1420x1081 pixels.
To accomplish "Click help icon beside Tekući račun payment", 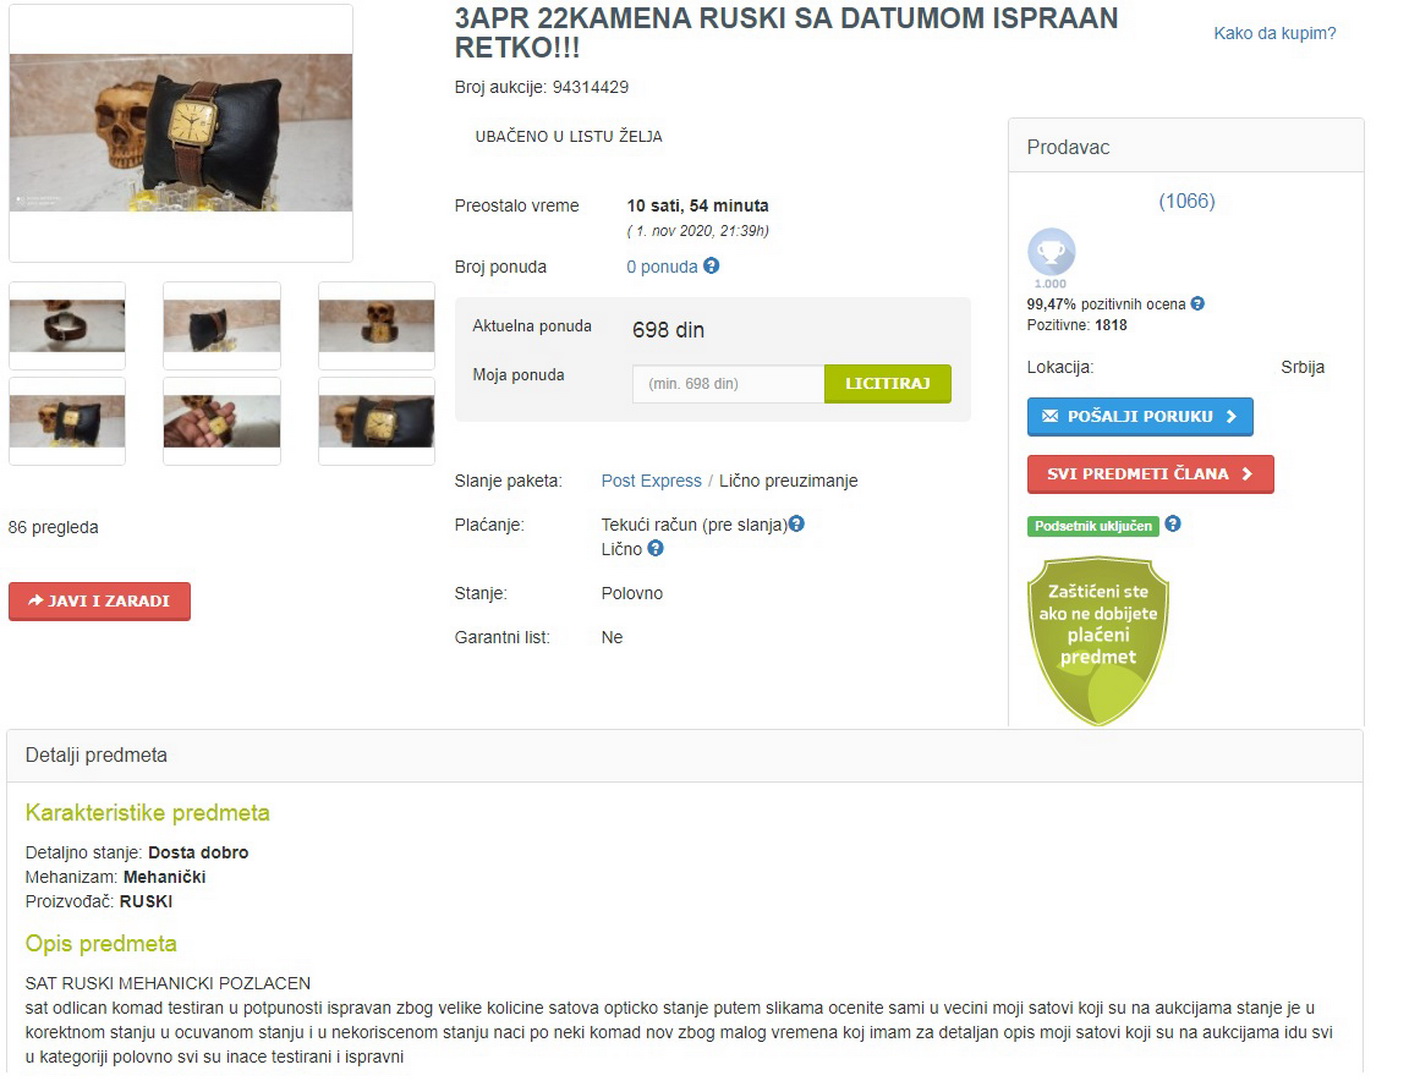I will click(796, 523).
